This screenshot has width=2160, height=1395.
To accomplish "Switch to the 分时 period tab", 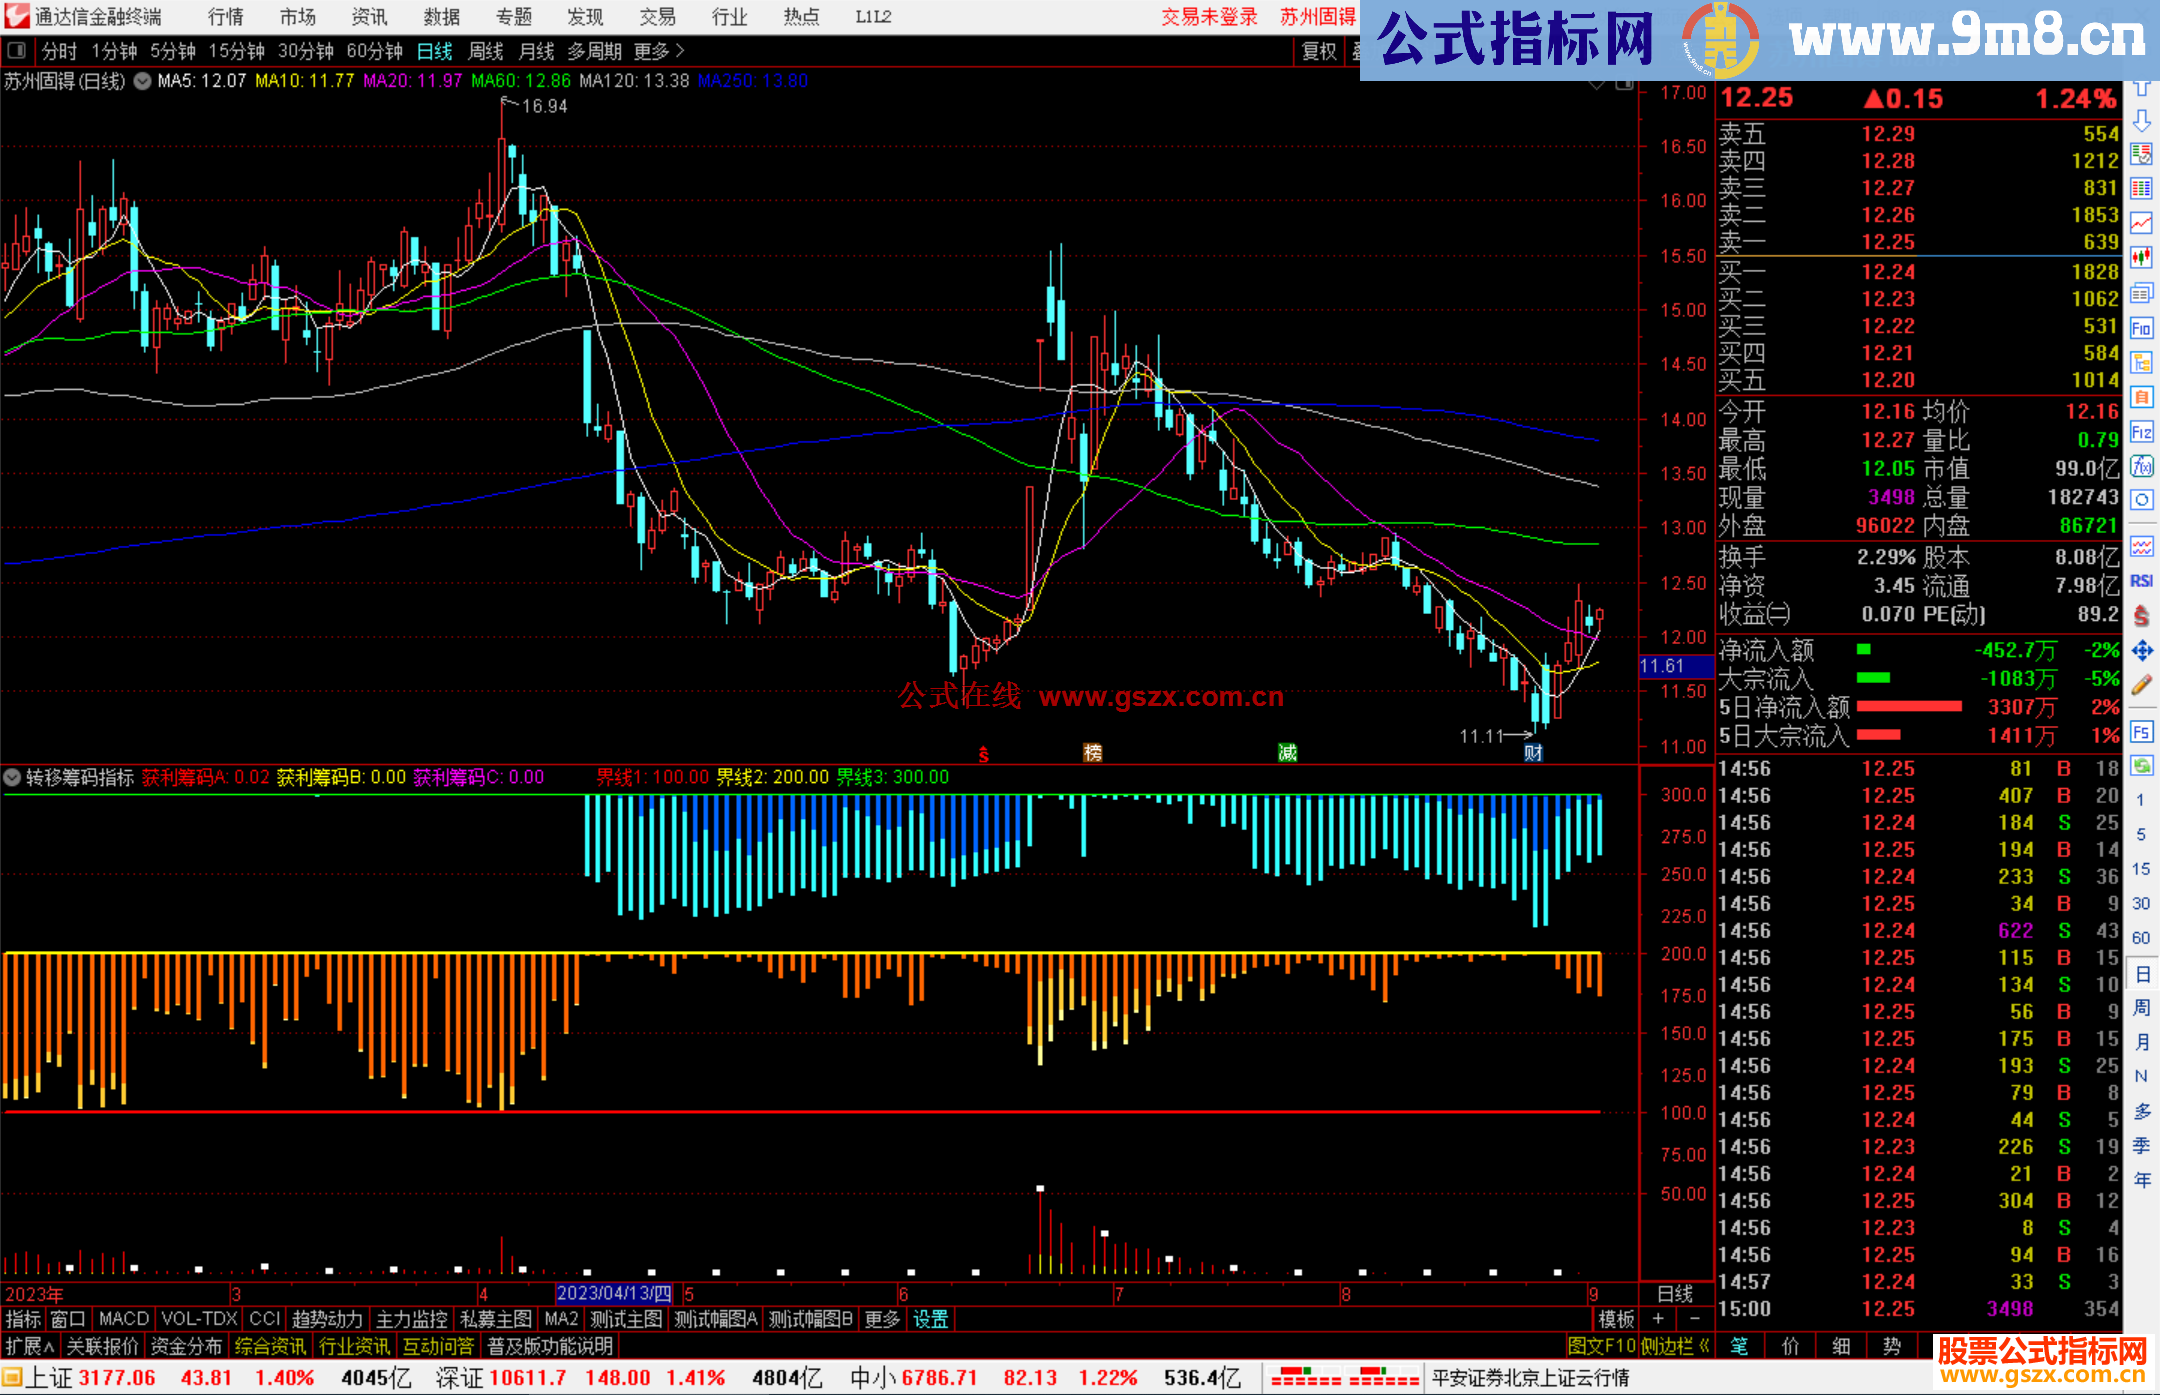I will [x=59, y=50].
